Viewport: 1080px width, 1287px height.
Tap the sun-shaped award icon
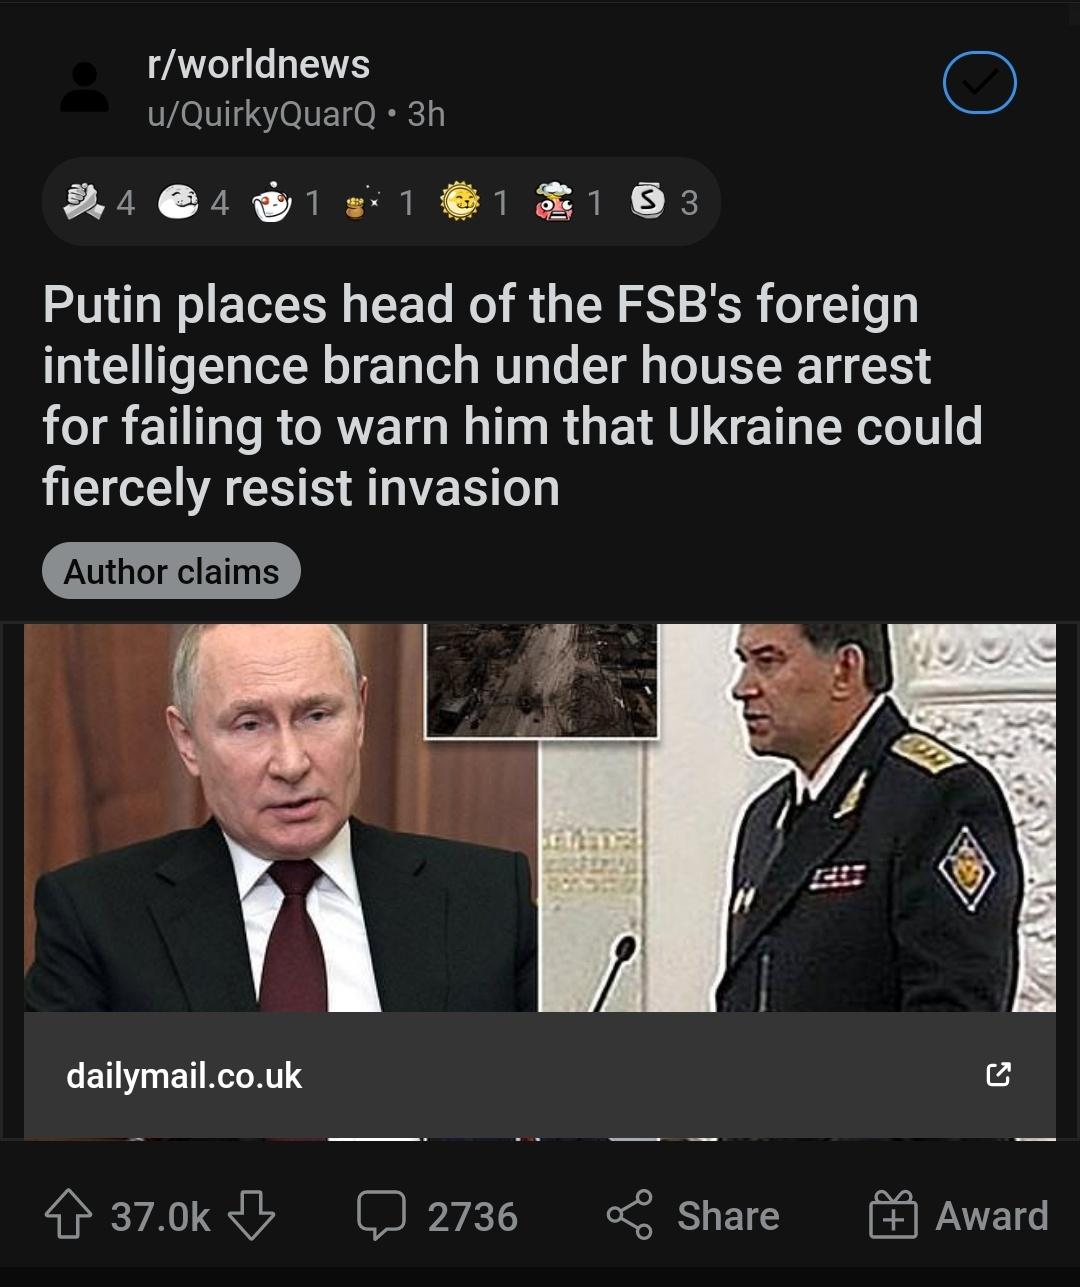461,202
